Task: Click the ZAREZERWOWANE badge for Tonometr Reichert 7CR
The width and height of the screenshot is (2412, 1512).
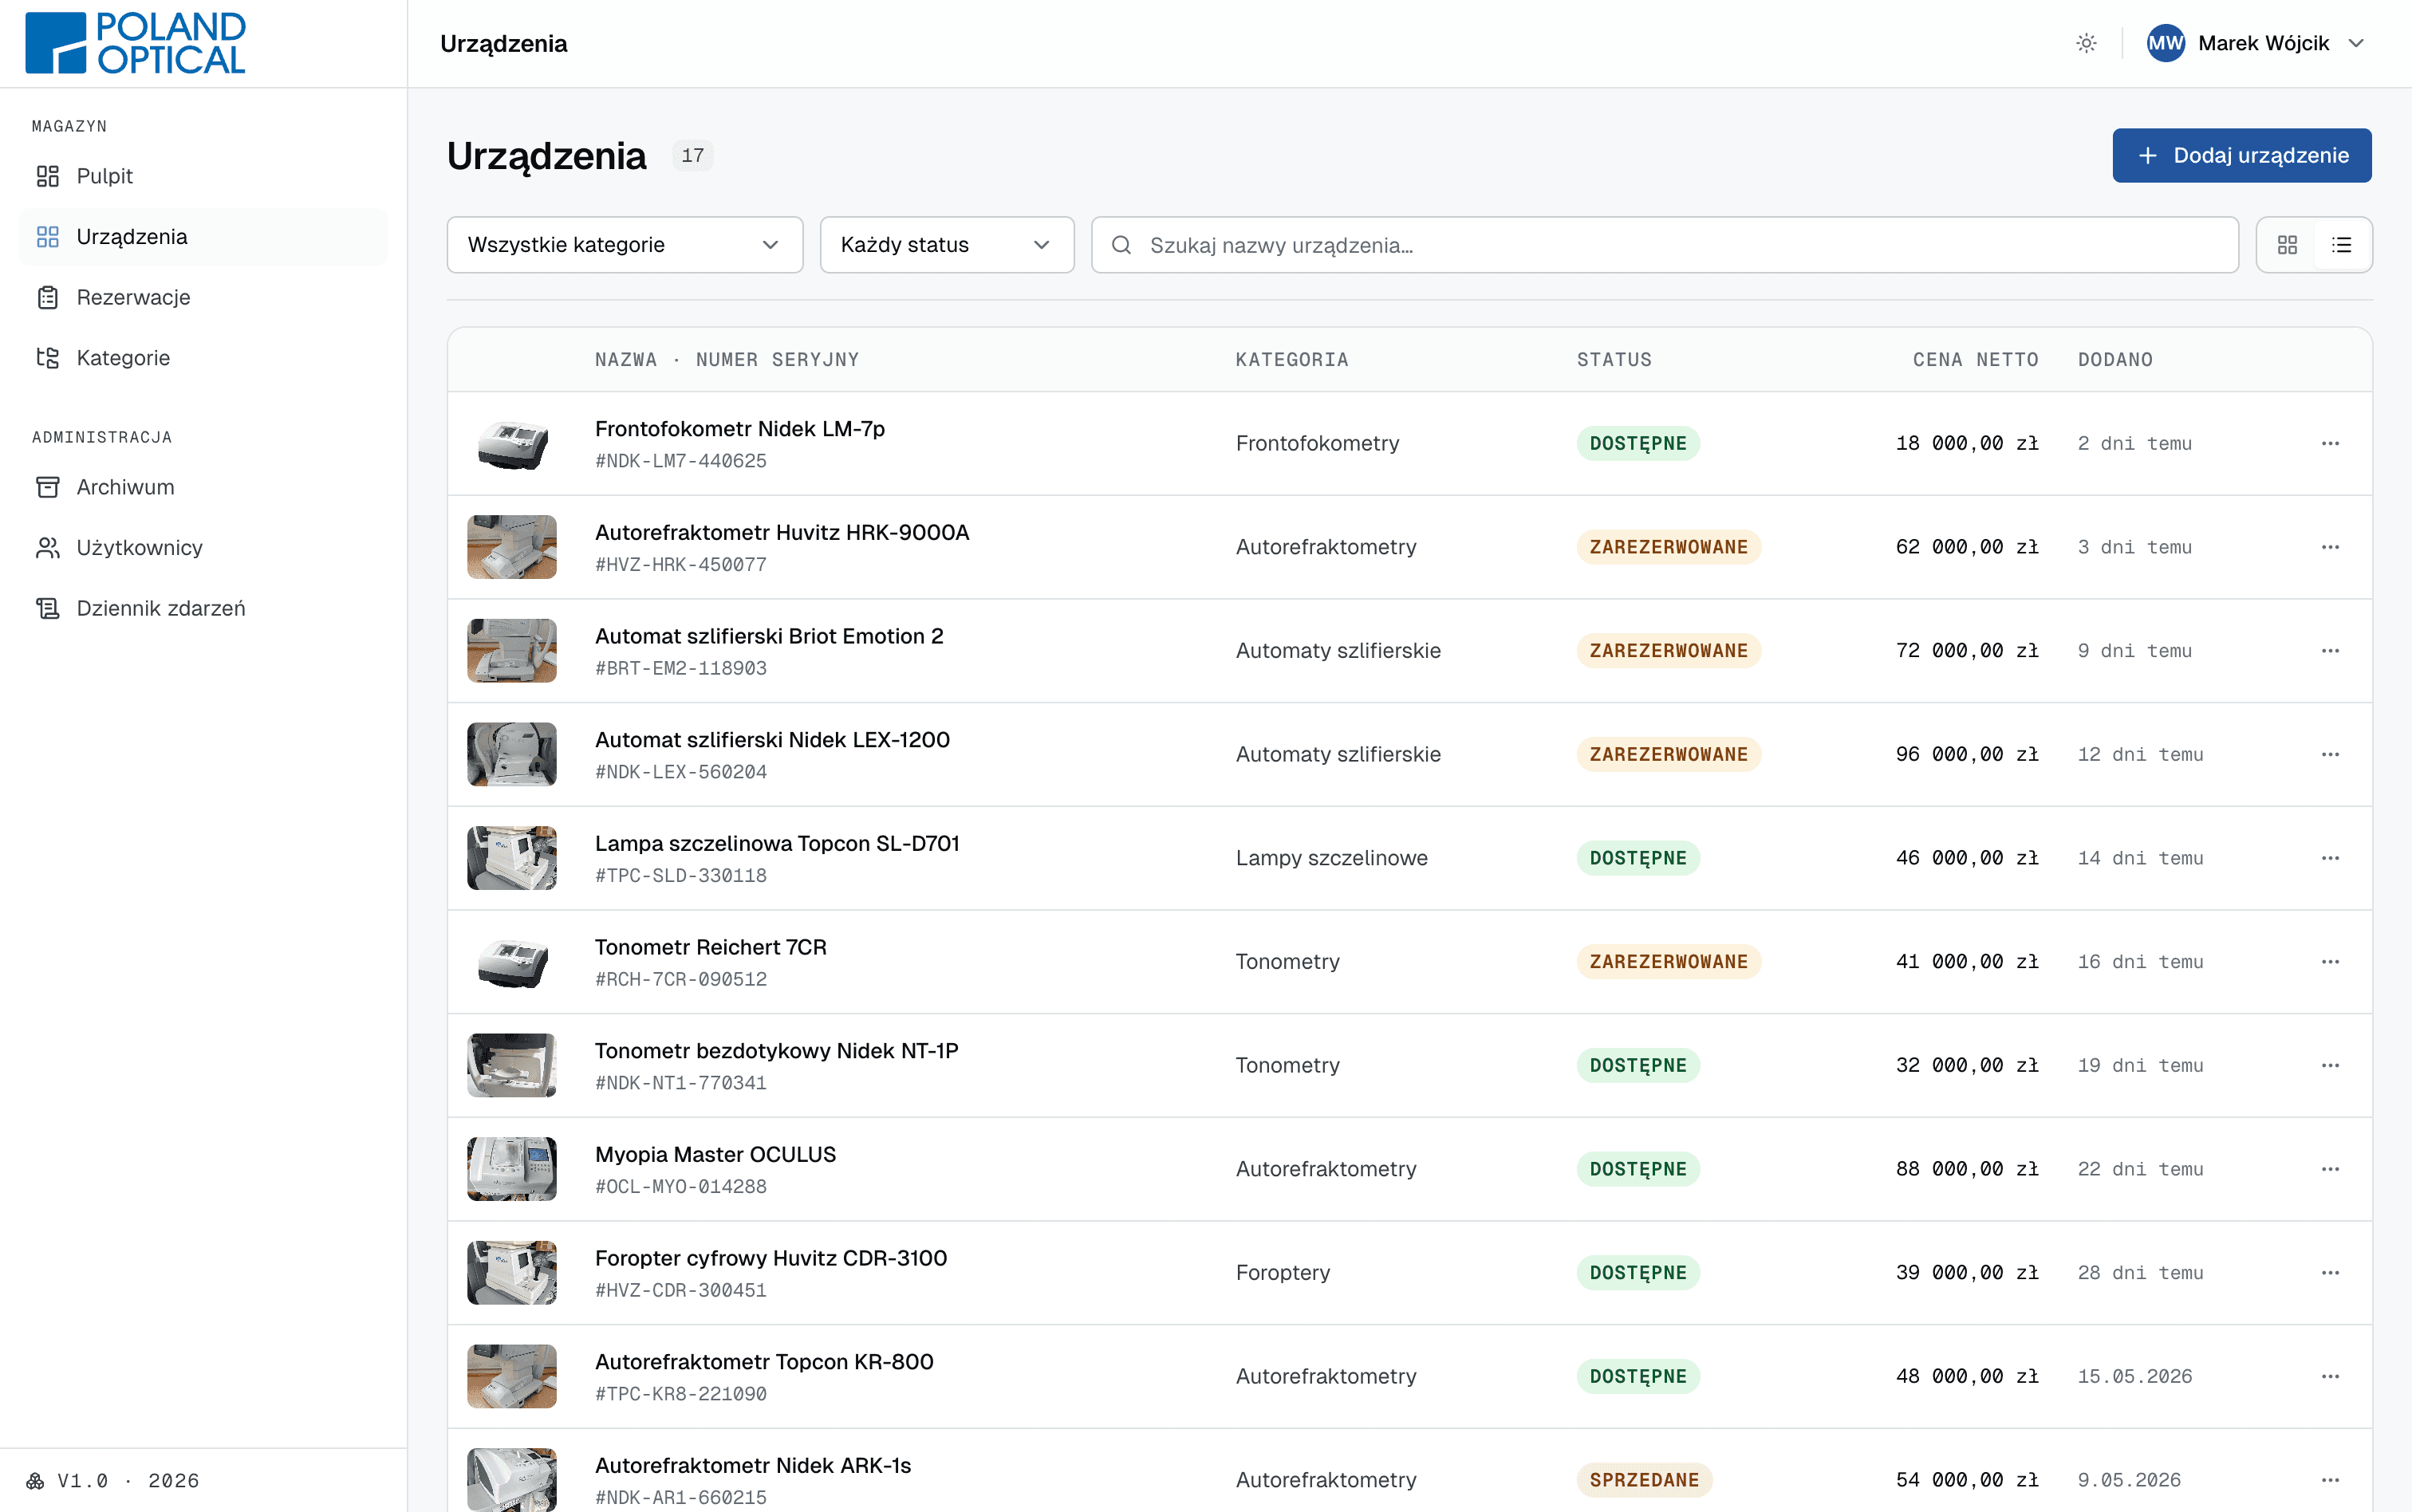Action: (1669, 962)
